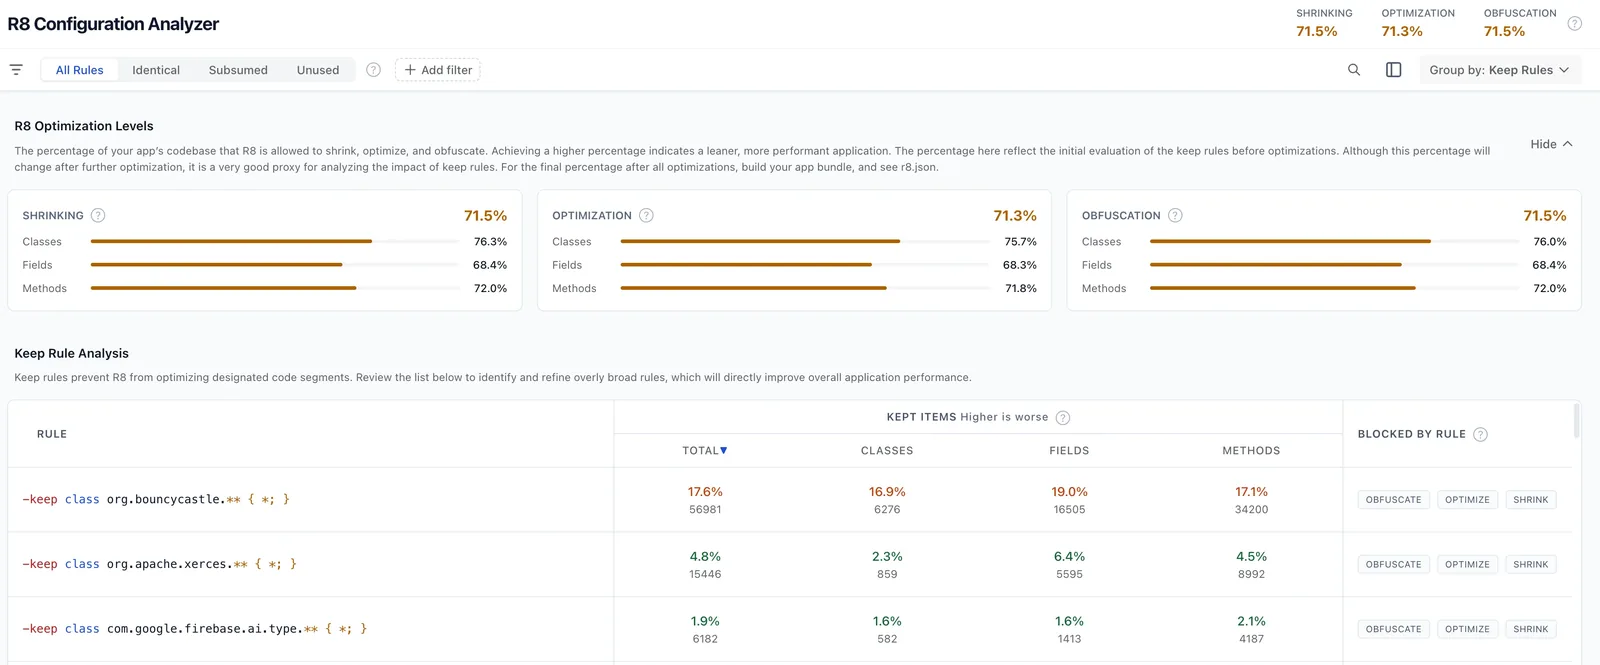Screen dimensions: 1600x665
Task: Click help icon next to Unused tab
Action: (373, 70)
